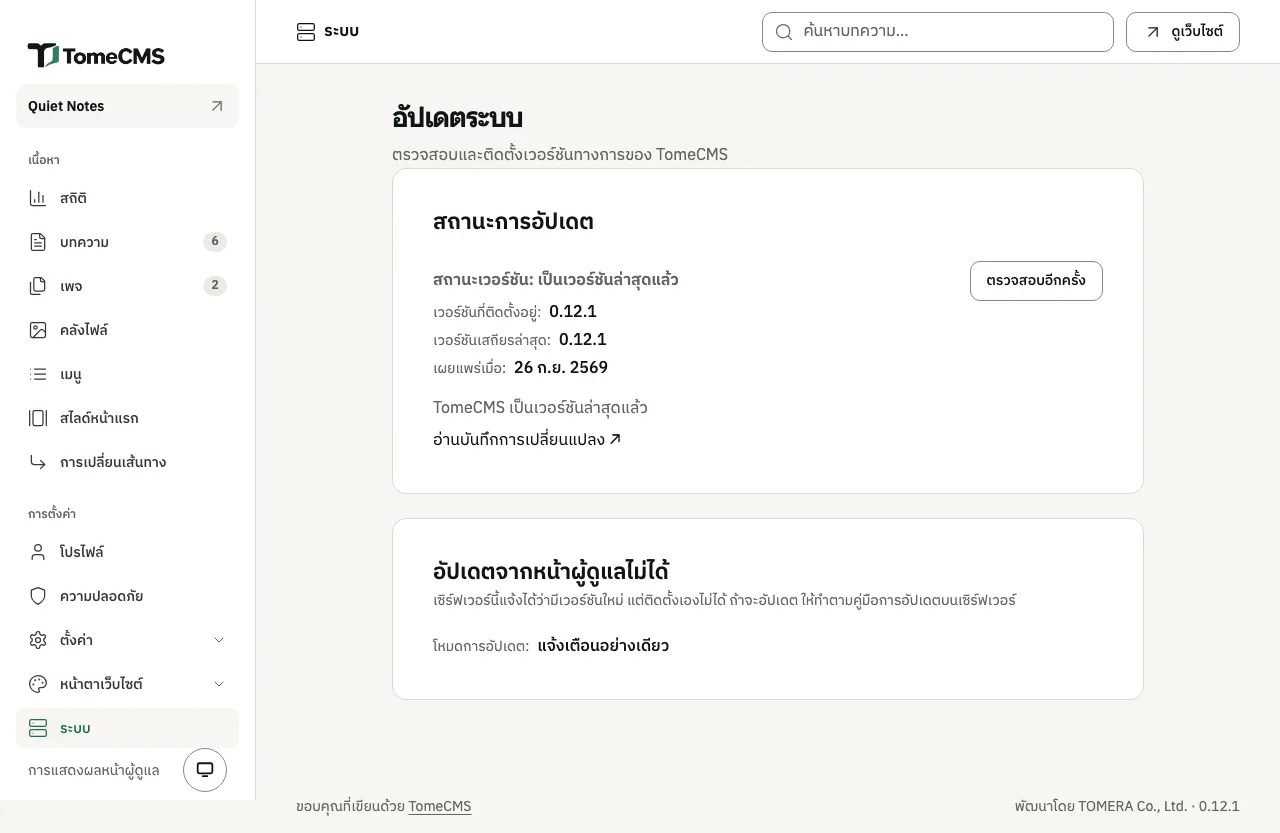Select ระบบ in the sidebar
The image size is (1280, 833).
[x=127, y=728]
